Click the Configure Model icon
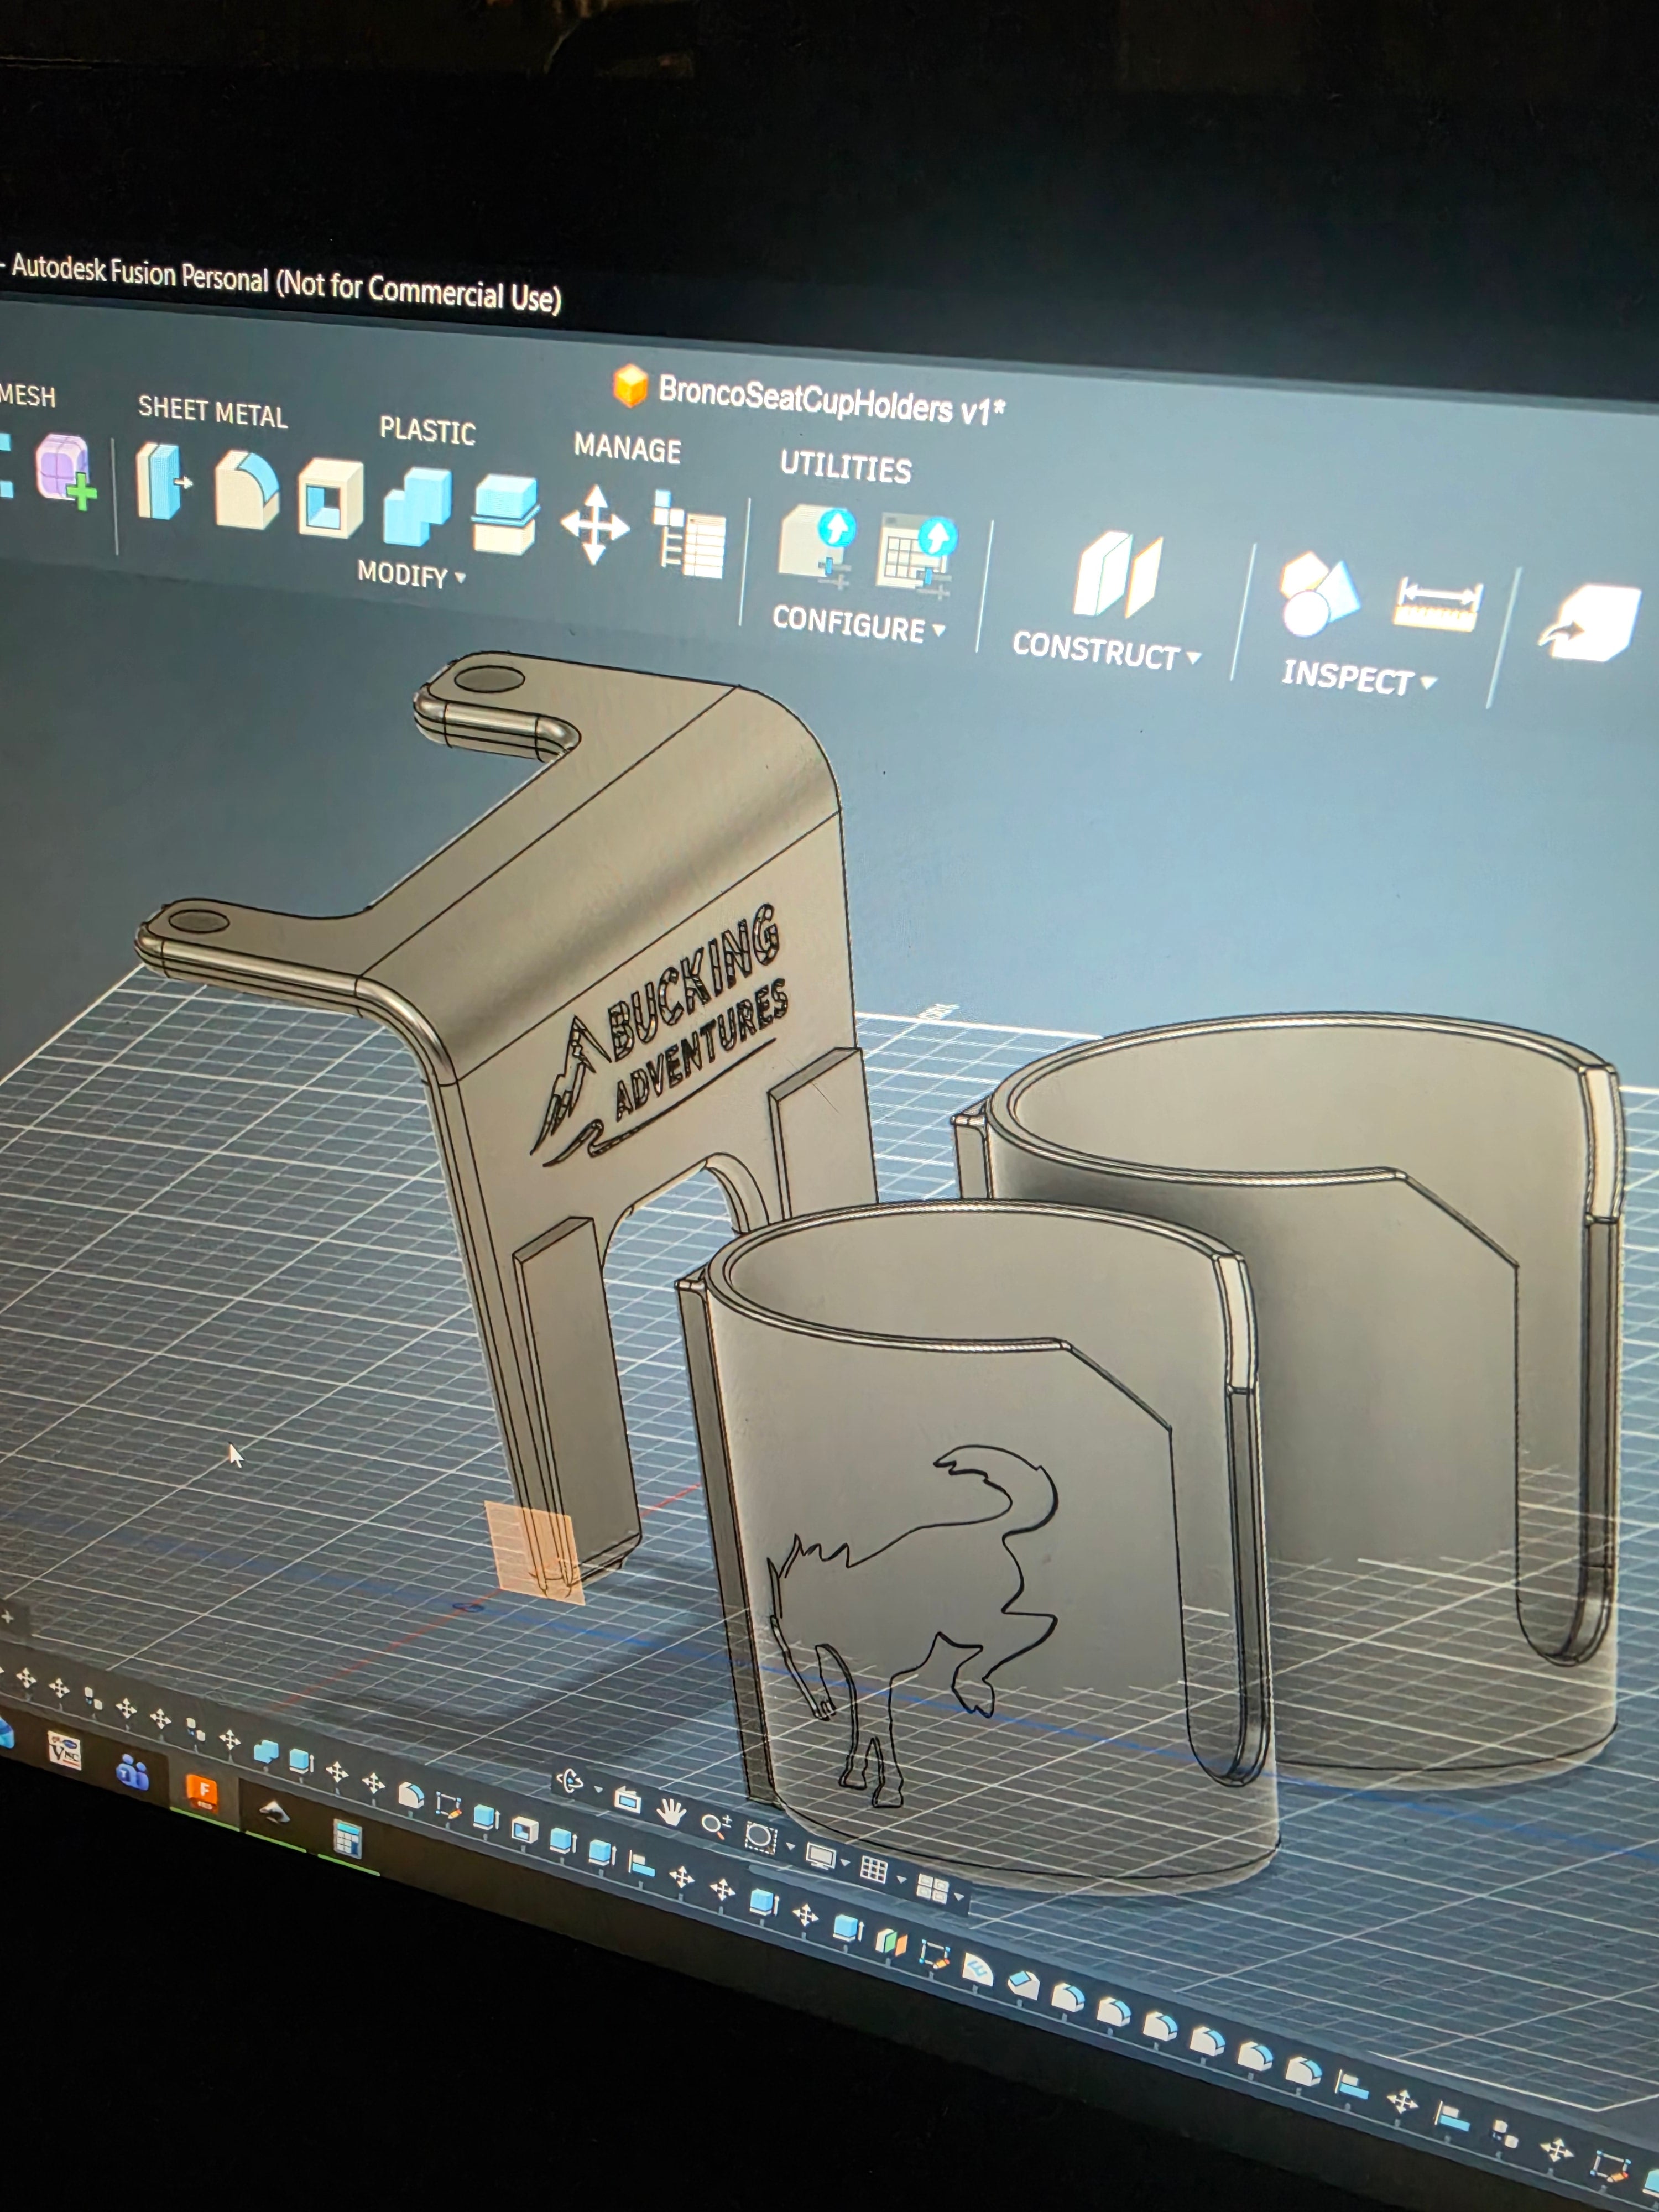 (x=817, y=547)
